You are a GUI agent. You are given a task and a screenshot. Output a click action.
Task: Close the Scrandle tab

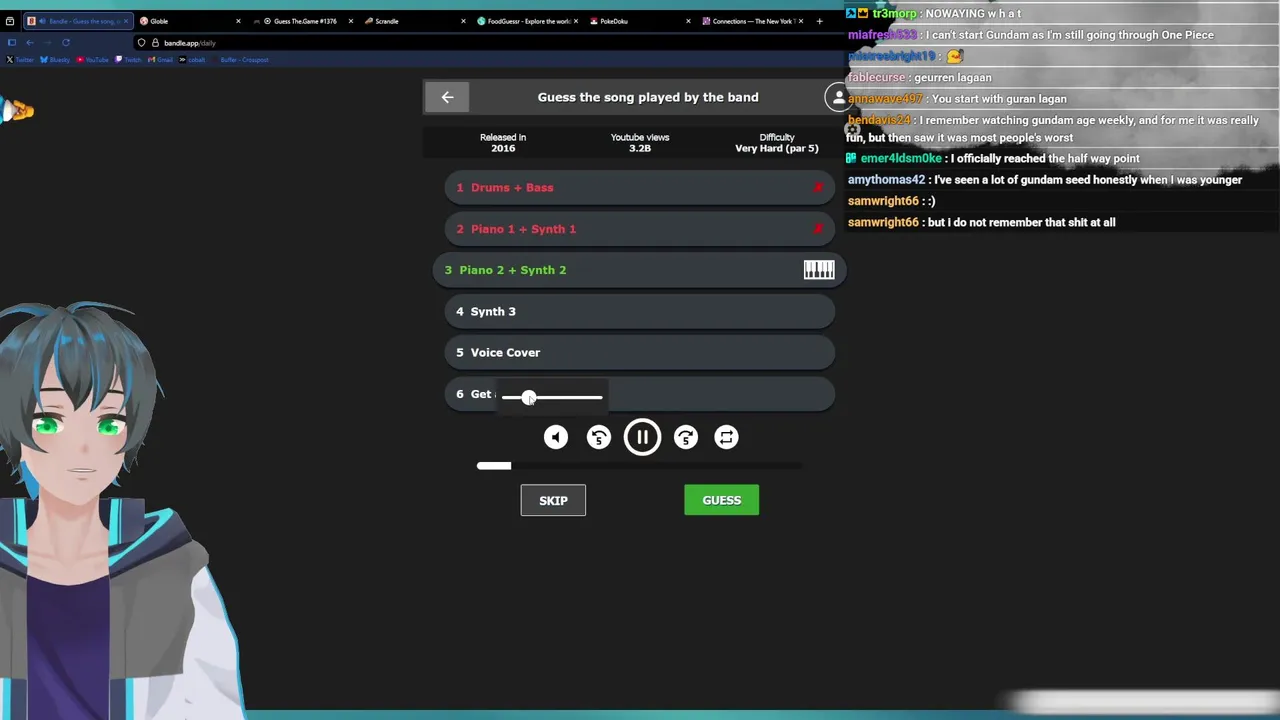[463, 21]
